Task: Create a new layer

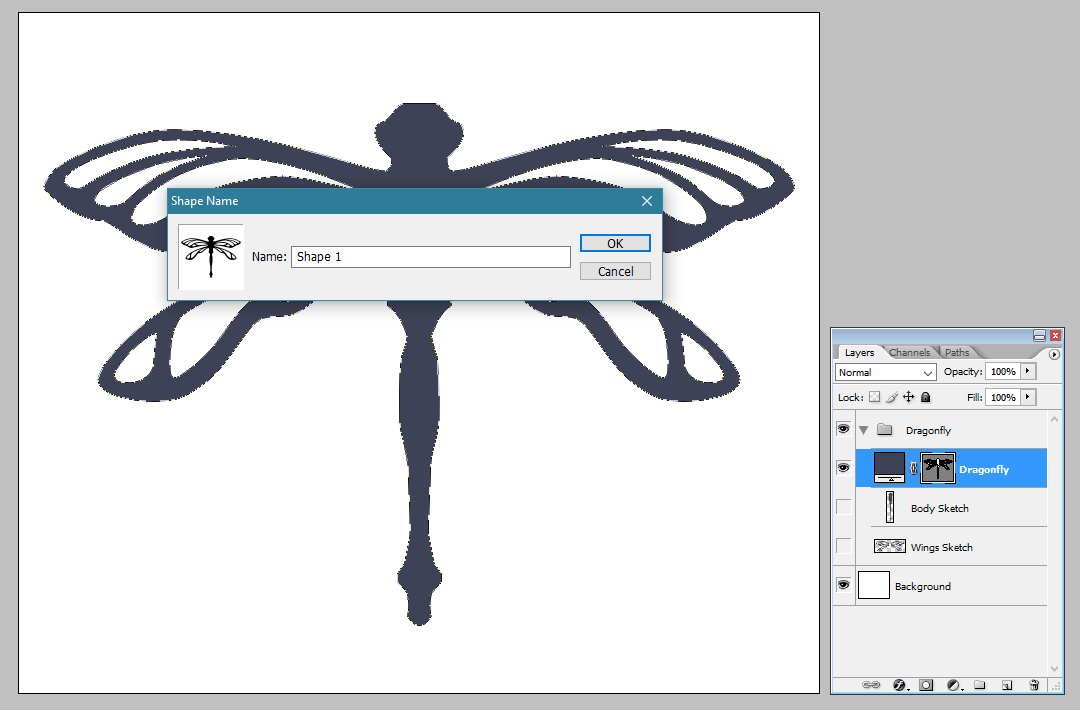Action: point(1007,685)
